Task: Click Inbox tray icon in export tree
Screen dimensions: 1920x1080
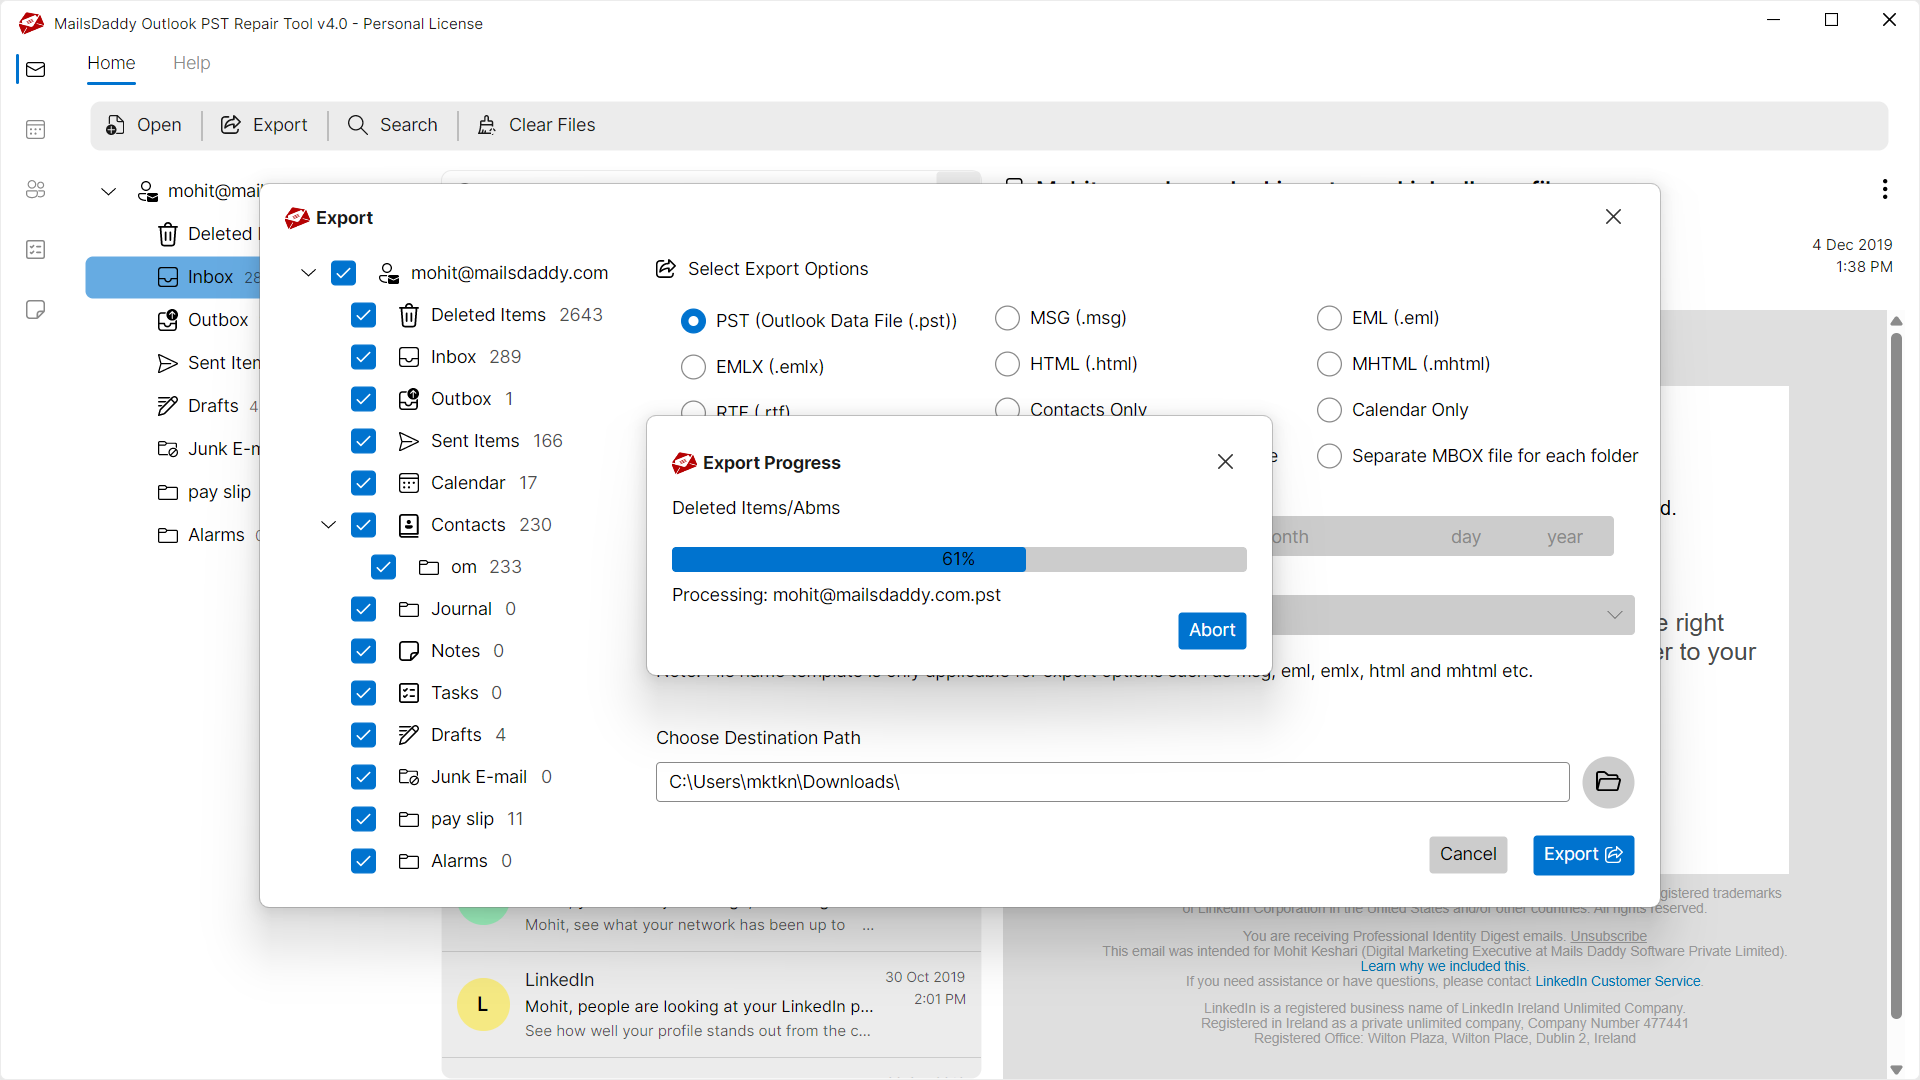Action: click(409, 357)
